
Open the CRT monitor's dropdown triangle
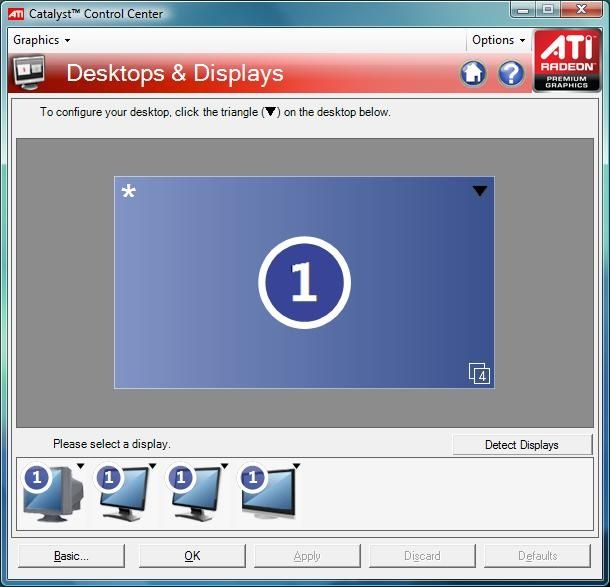pos(81,466)
